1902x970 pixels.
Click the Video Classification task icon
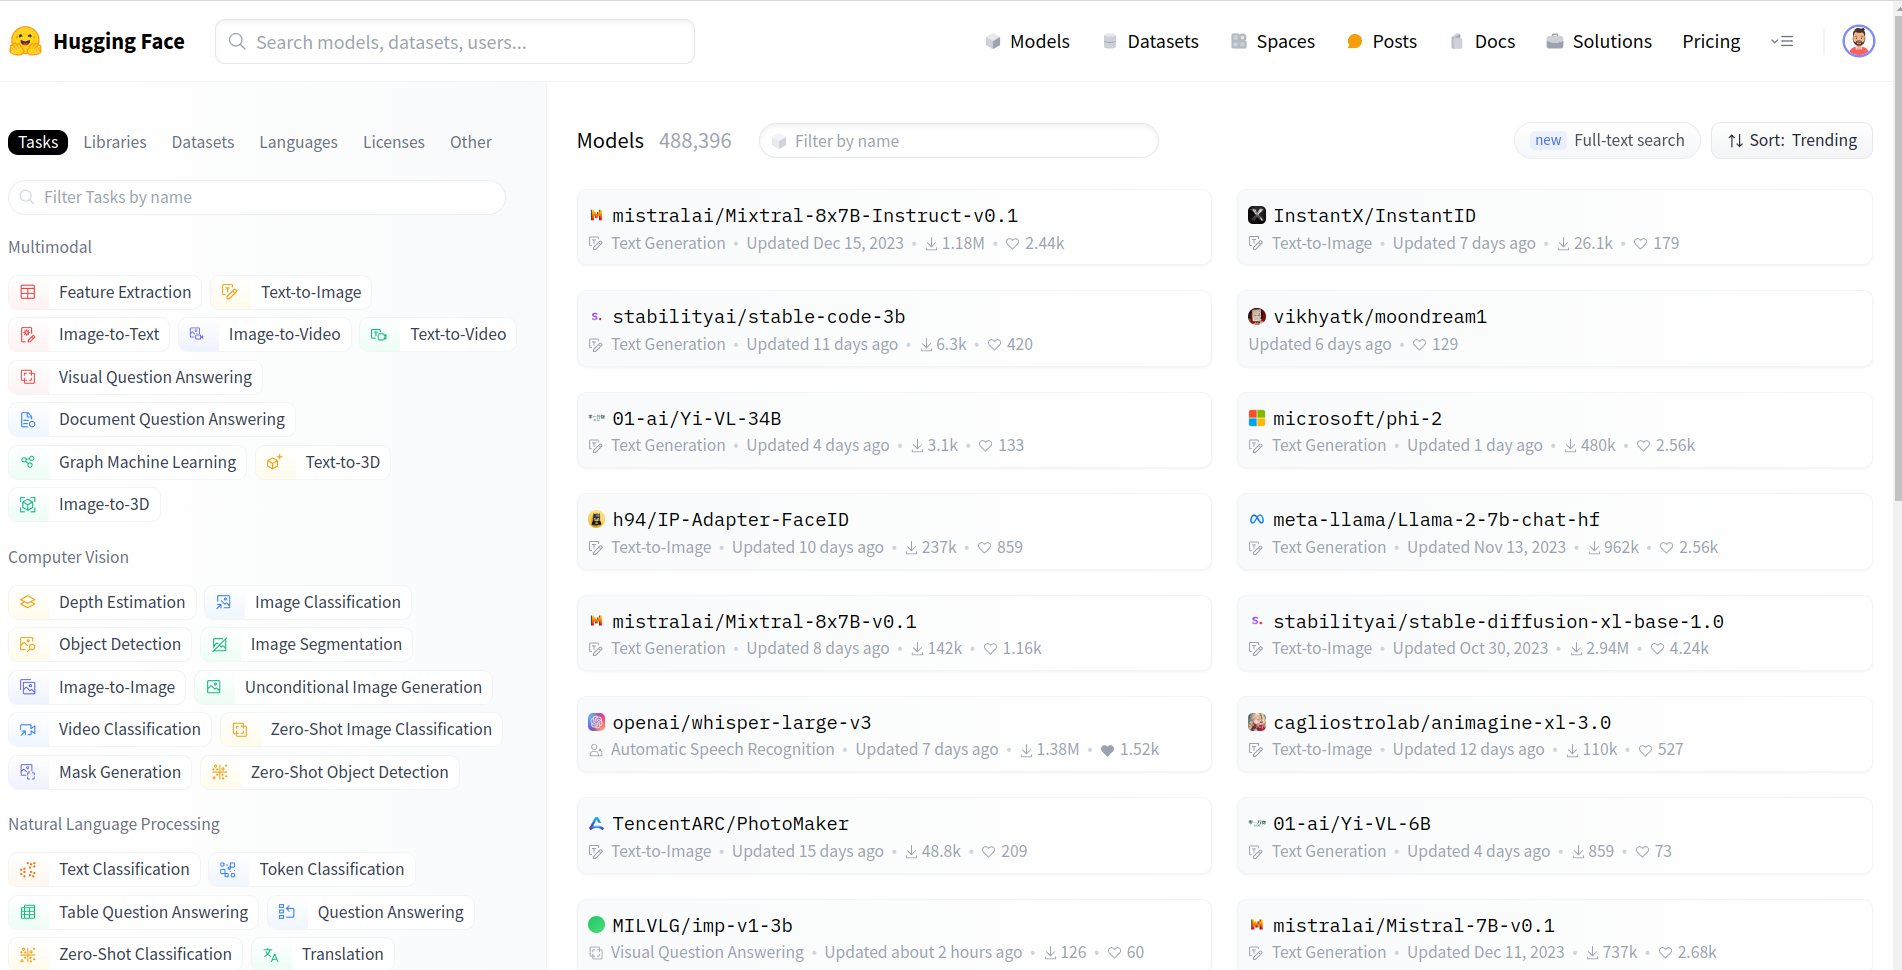pos(28,729)
